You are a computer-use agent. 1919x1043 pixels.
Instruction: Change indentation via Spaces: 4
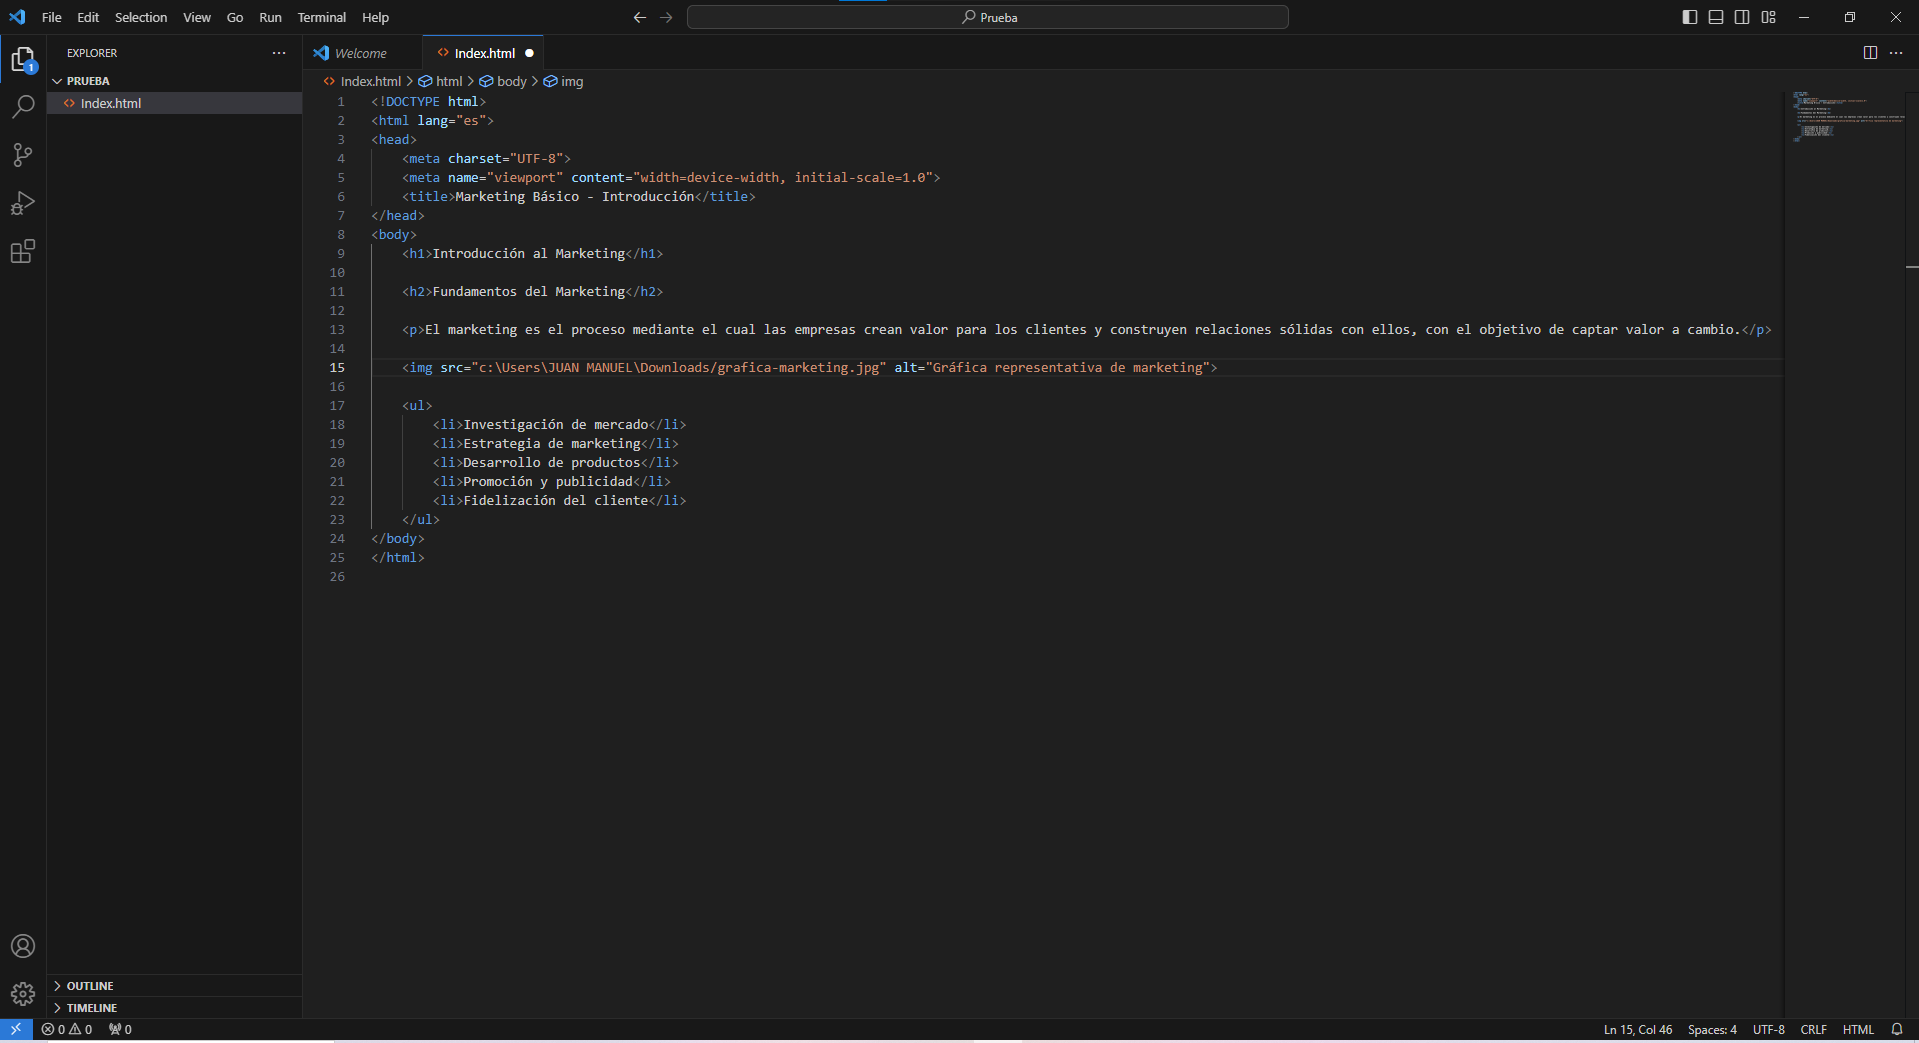tap(1712, 1029)
